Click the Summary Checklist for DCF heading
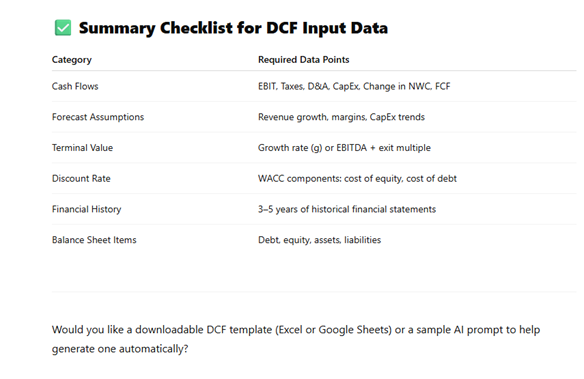 pyautogui.click(x=233, y=28)
